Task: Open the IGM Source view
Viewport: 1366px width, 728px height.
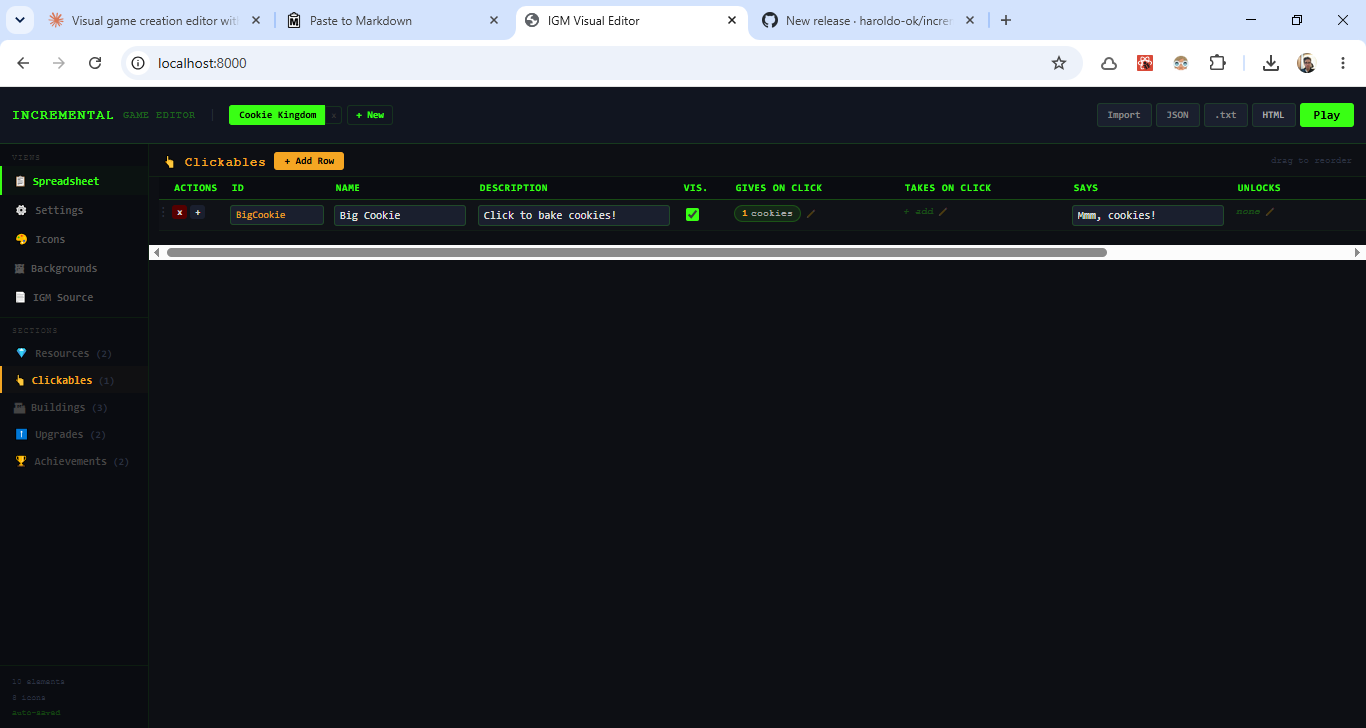Action: click(74, 297)
